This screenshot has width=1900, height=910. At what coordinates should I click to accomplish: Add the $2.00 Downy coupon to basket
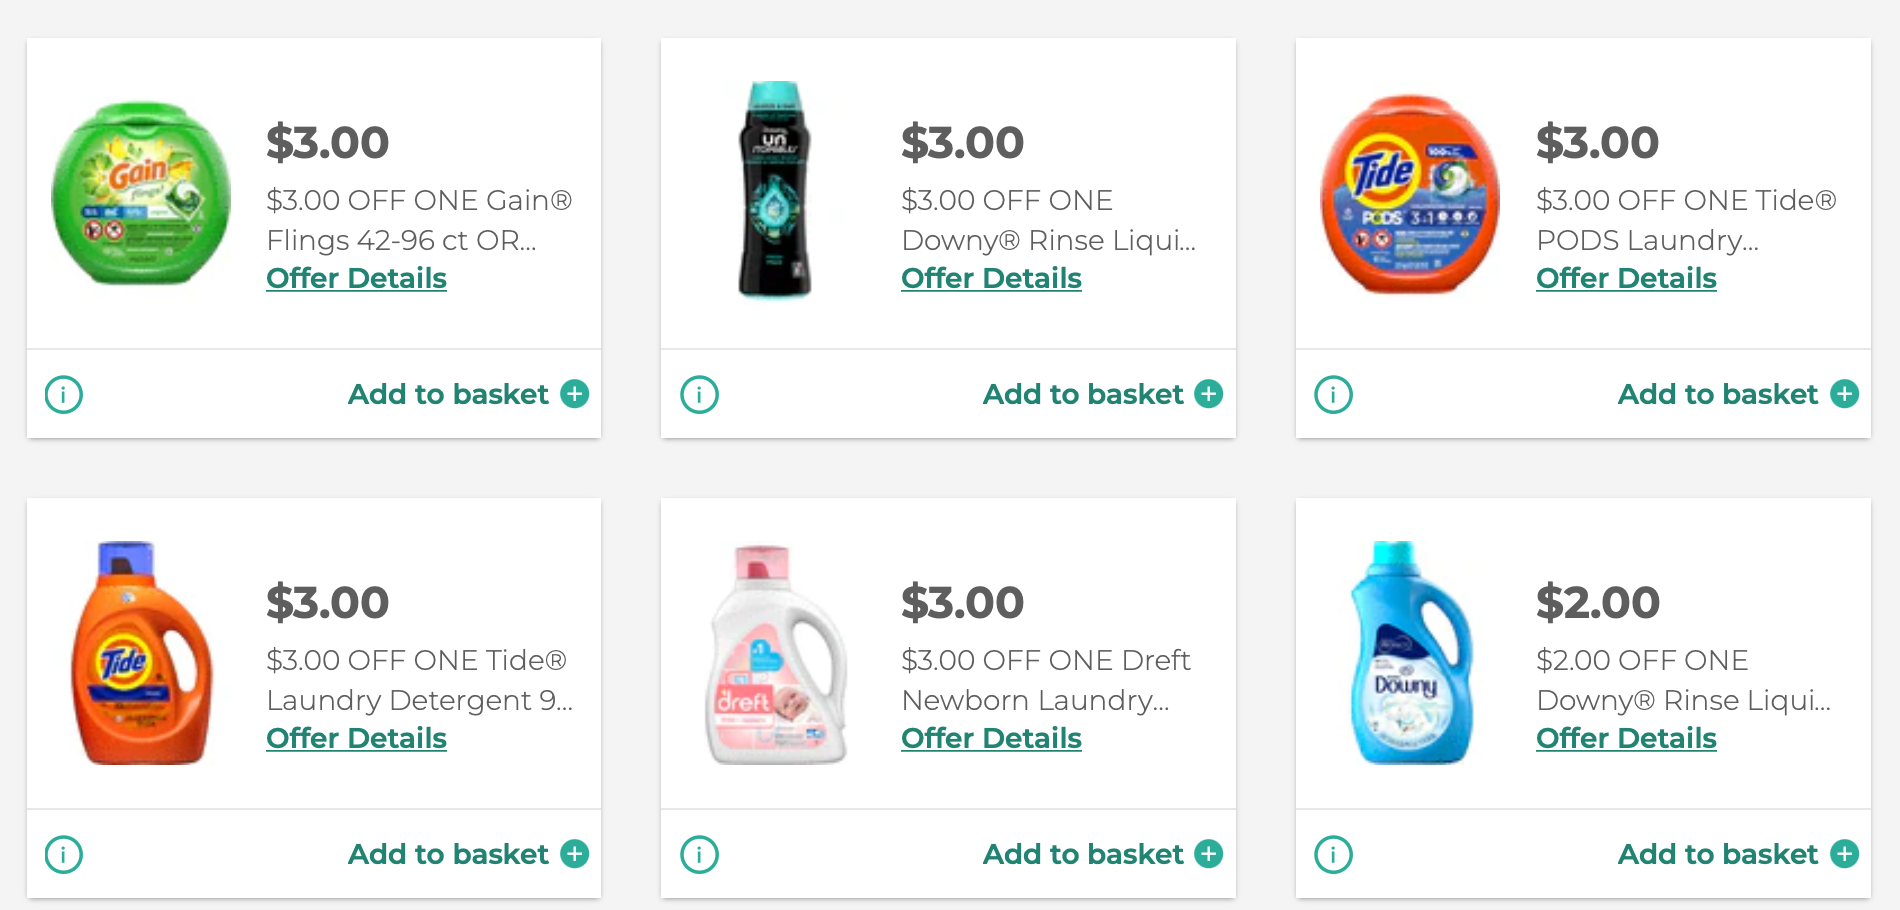pyautogui.click(x=1717, y=854)
